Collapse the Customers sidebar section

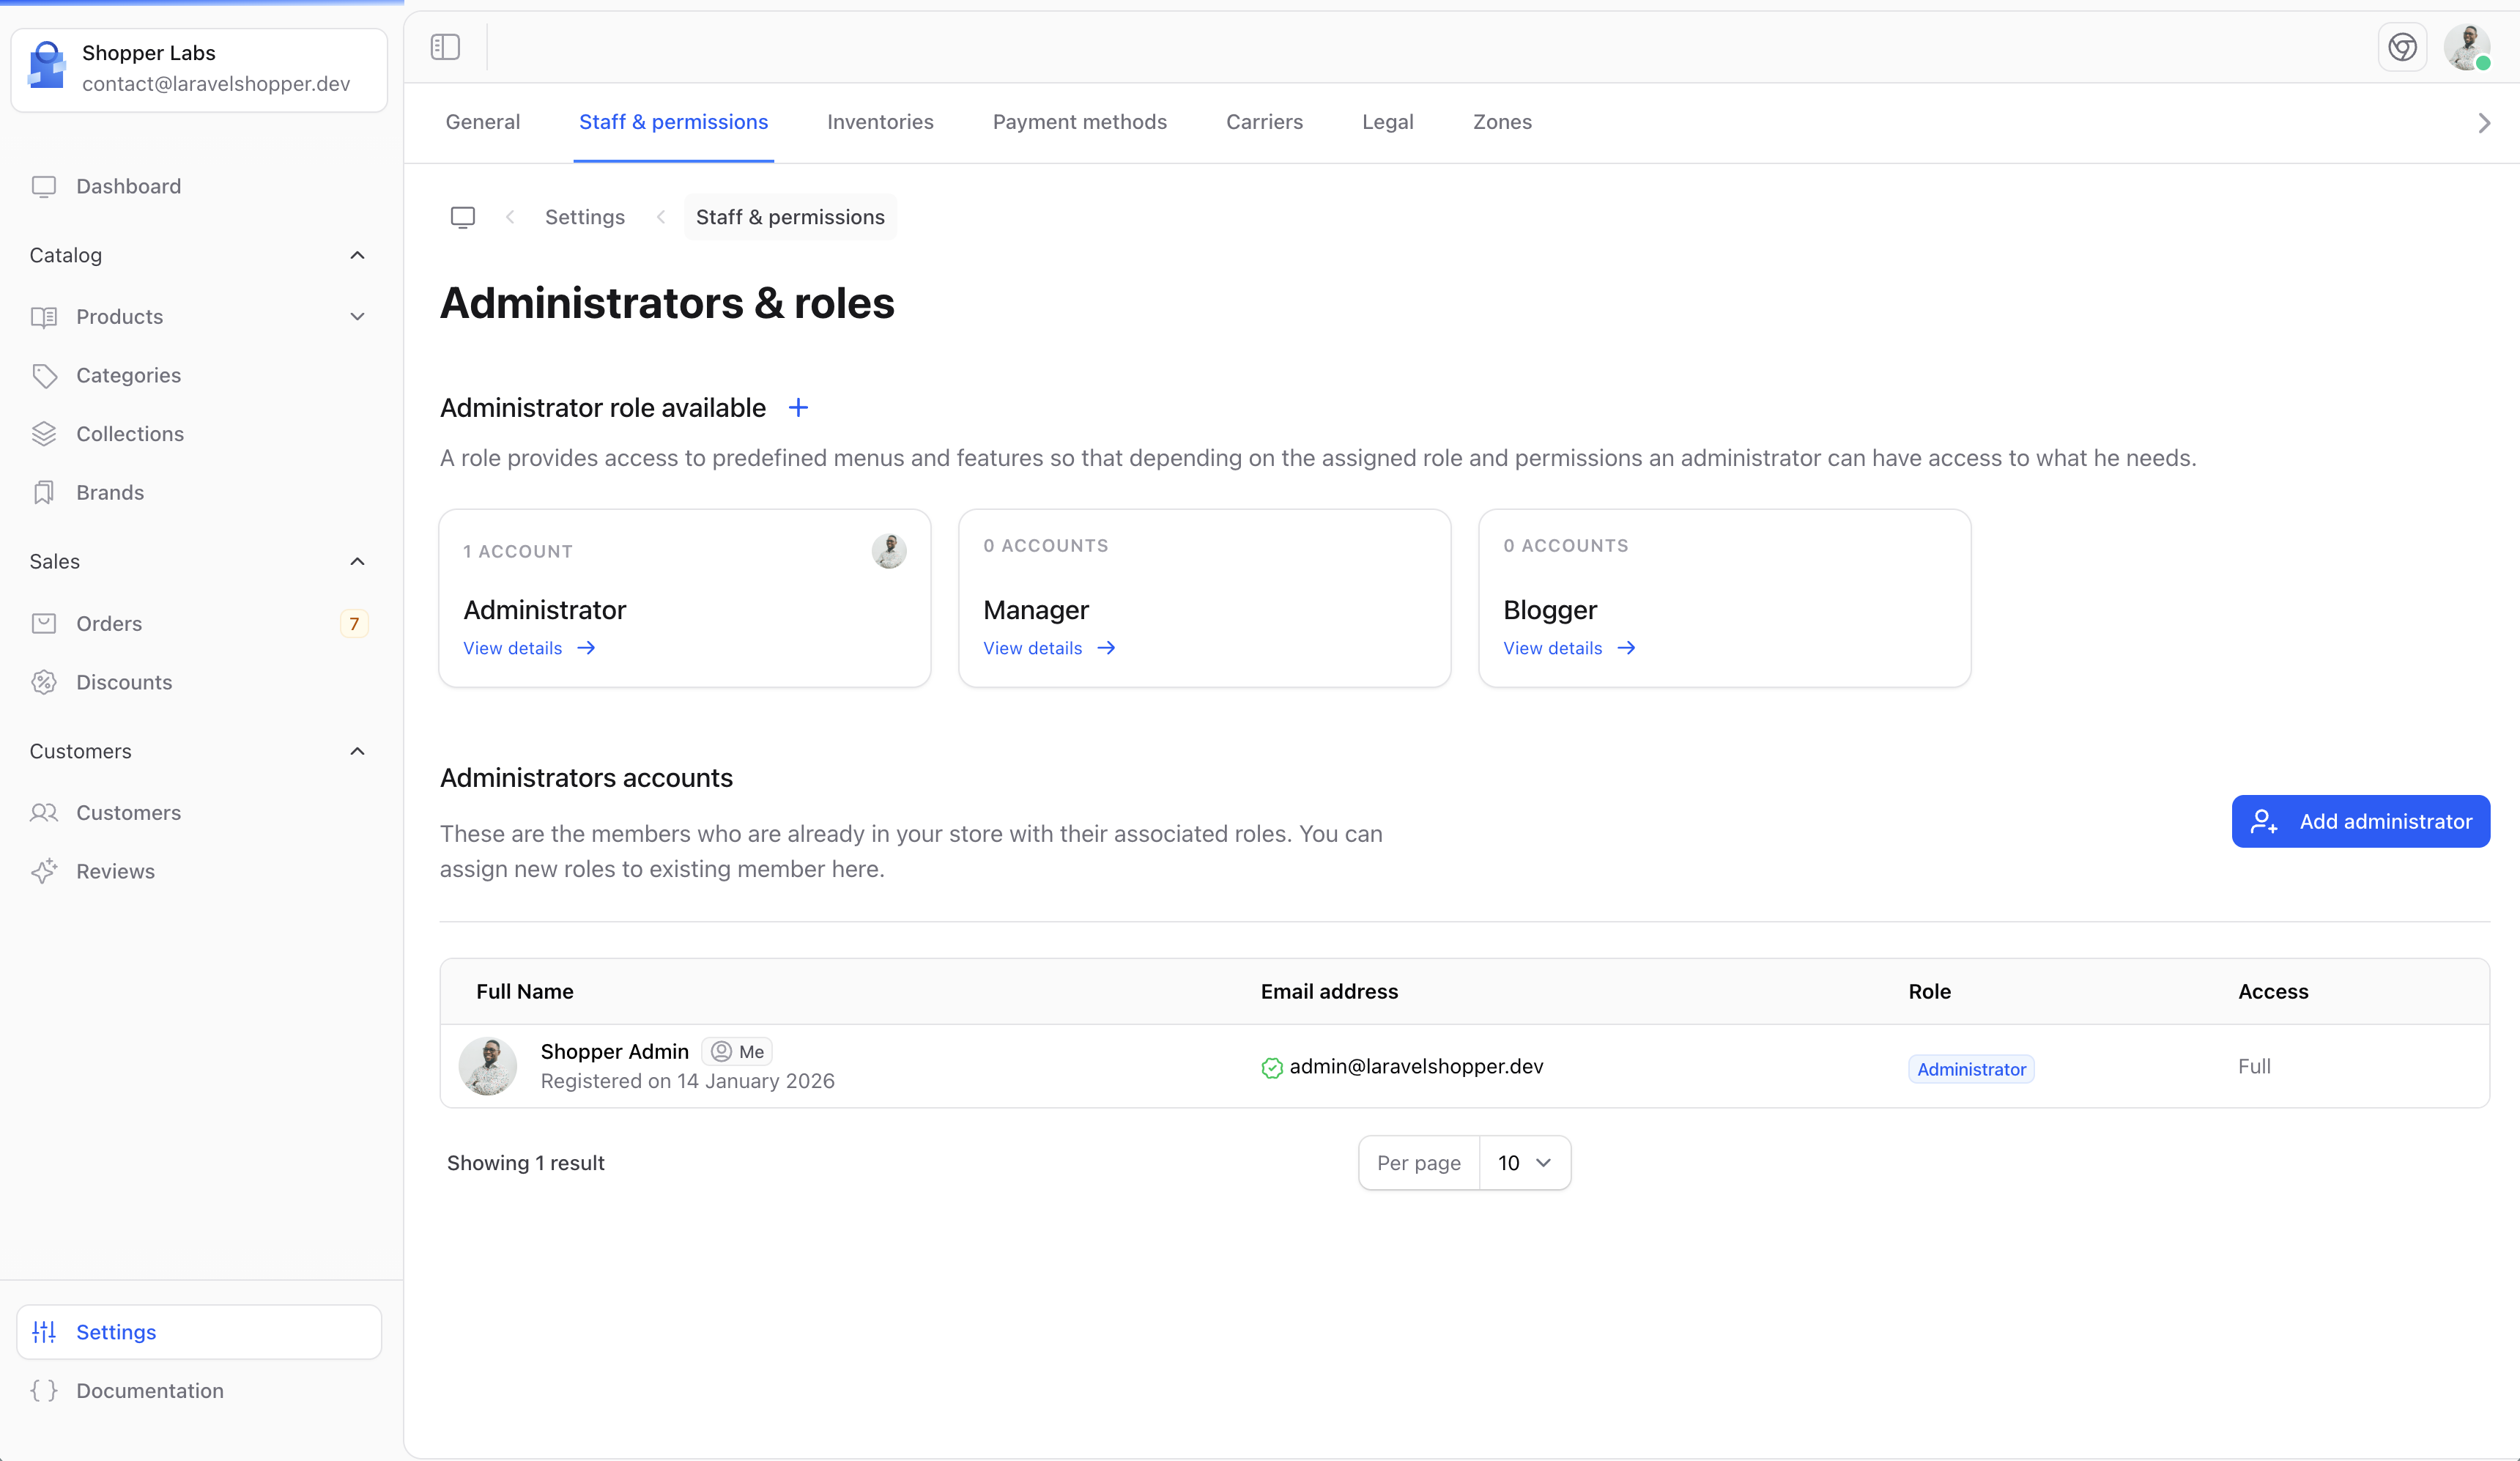click(x=357, y=751)
